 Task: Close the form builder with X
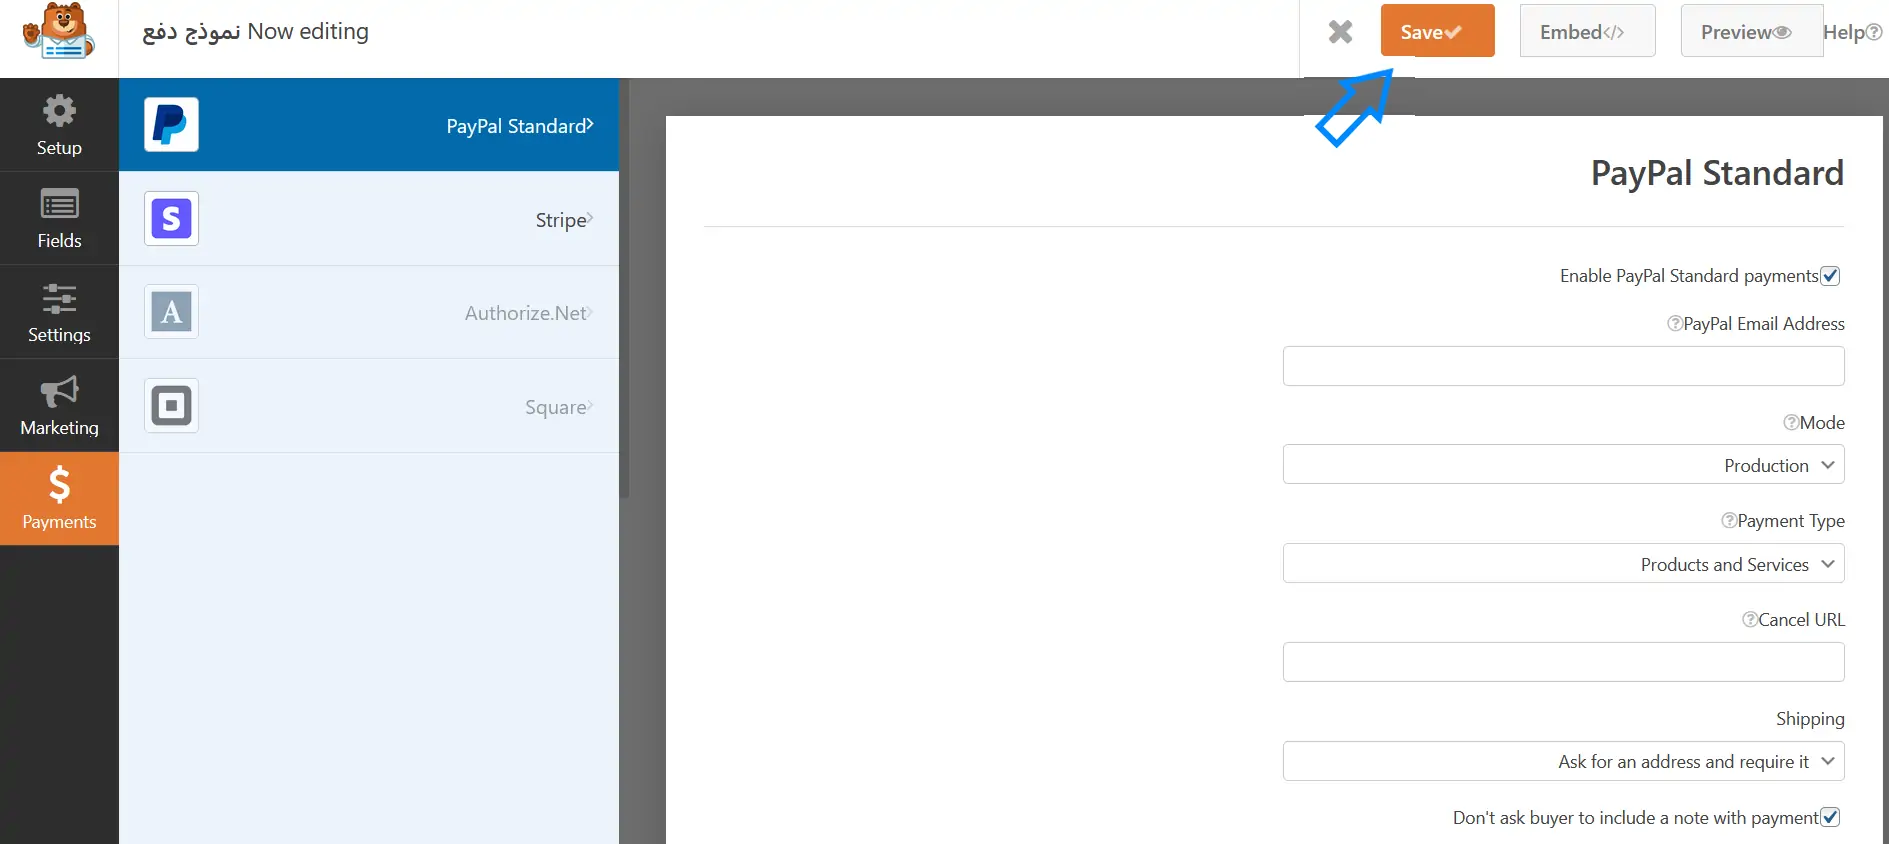1340,32
